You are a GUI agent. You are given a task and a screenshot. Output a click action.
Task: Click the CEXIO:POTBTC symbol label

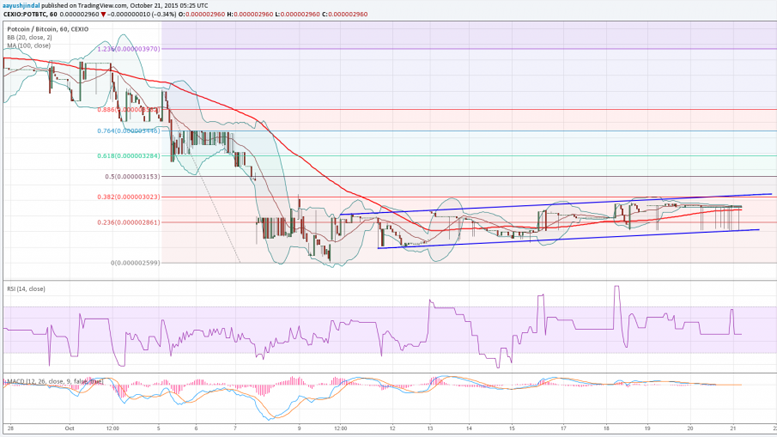30,14
